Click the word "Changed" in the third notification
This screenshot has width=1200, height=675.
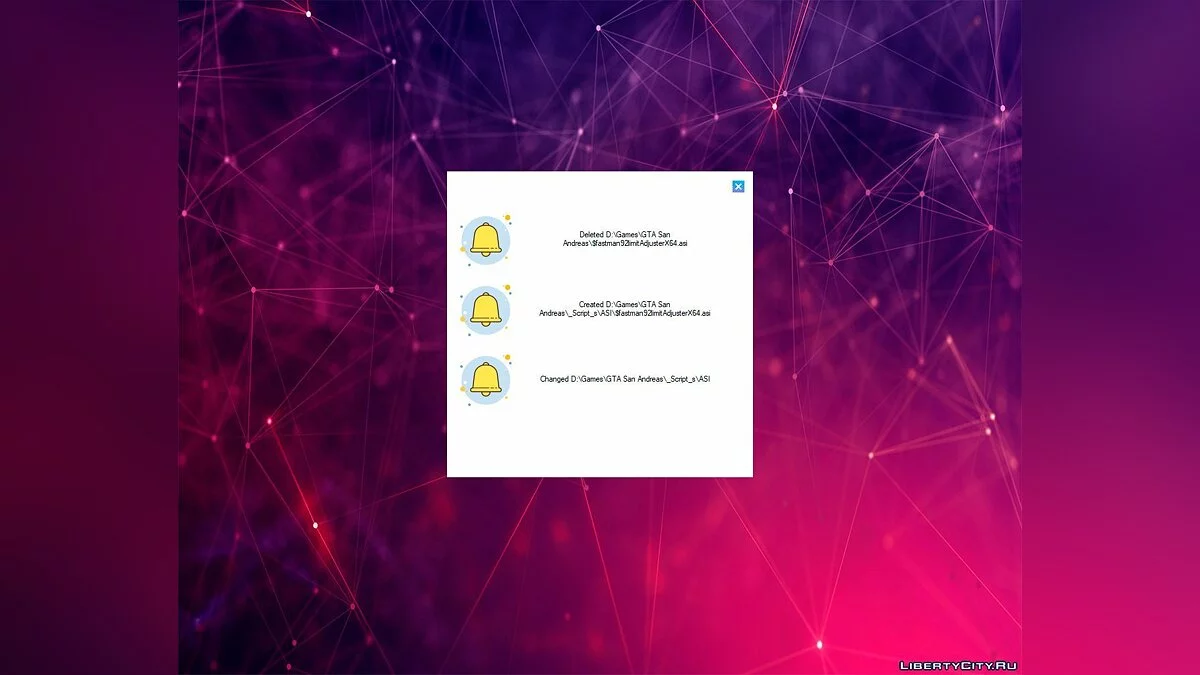(x=554, y=379)
